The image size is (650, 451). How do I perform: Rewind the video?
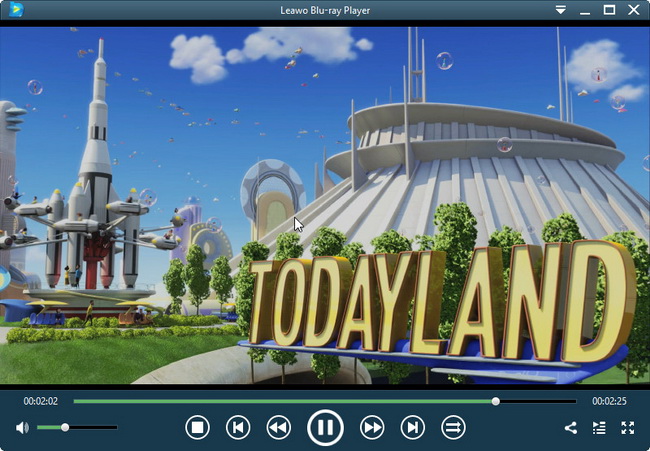[279, 427]
